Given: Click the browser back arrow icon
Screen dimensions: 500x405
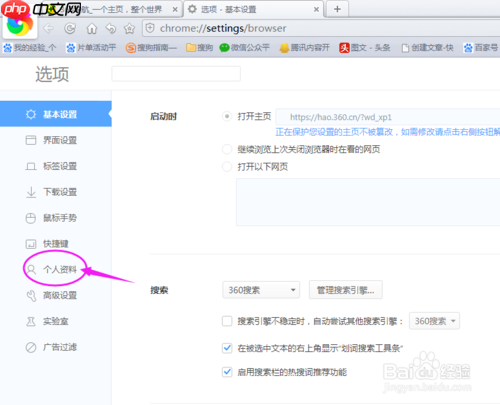Looking at the screenshot, I should point(49,29).
